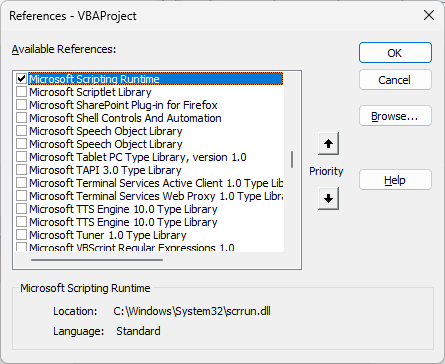Click the Language value 'Standard'

tap(138, 331)
